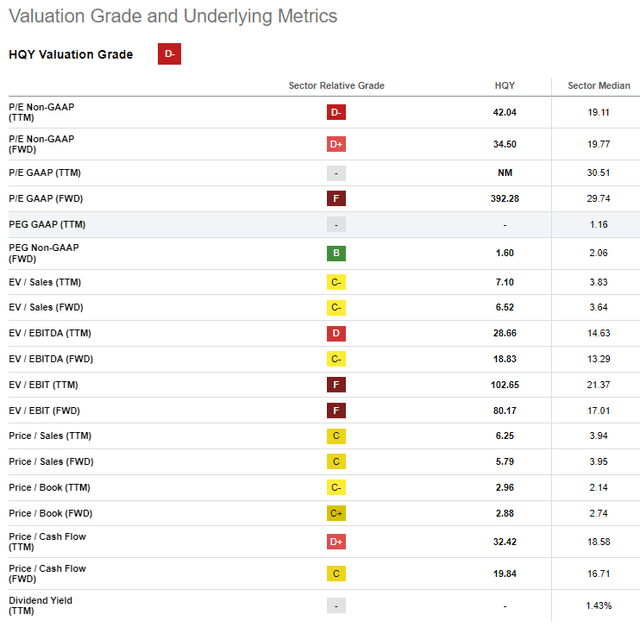Click the C- grade badge for Price / Book (TTM)
Viewport: 640px width, 627px height.
click(336, 487)
